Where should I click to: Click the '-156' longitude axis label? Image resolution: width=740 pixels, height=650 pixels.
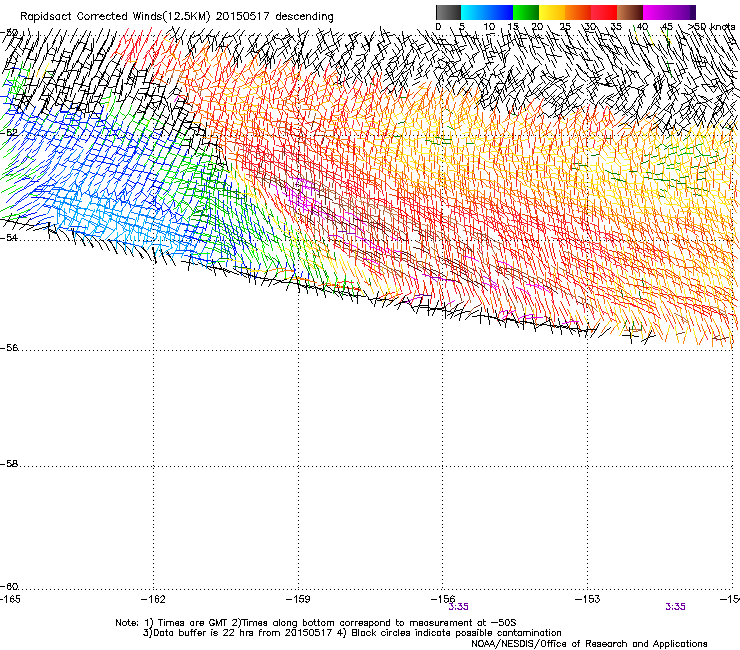coord(443,599)
